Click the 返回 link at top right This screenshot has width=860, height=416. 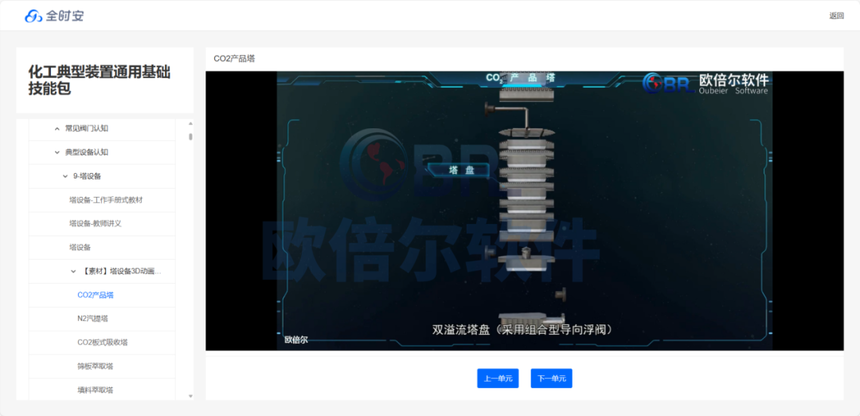pyautogui.click(x=836, y=16)
